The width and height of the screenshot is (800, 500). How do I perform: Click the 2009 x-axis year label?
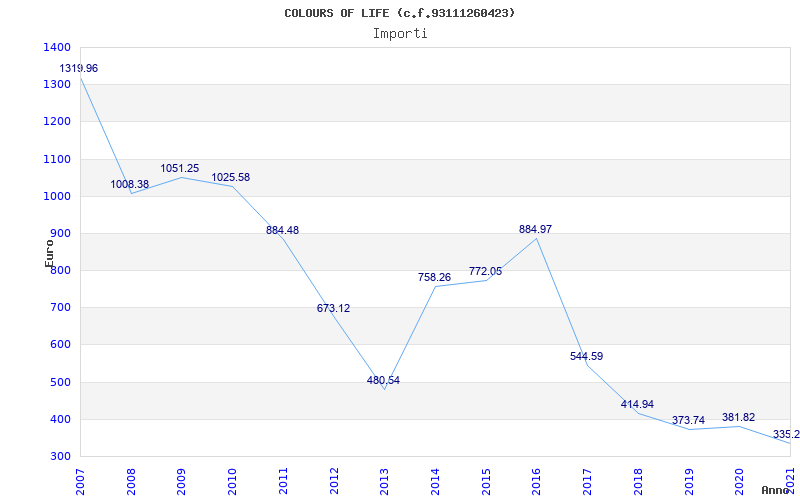[x=182, y=479]
